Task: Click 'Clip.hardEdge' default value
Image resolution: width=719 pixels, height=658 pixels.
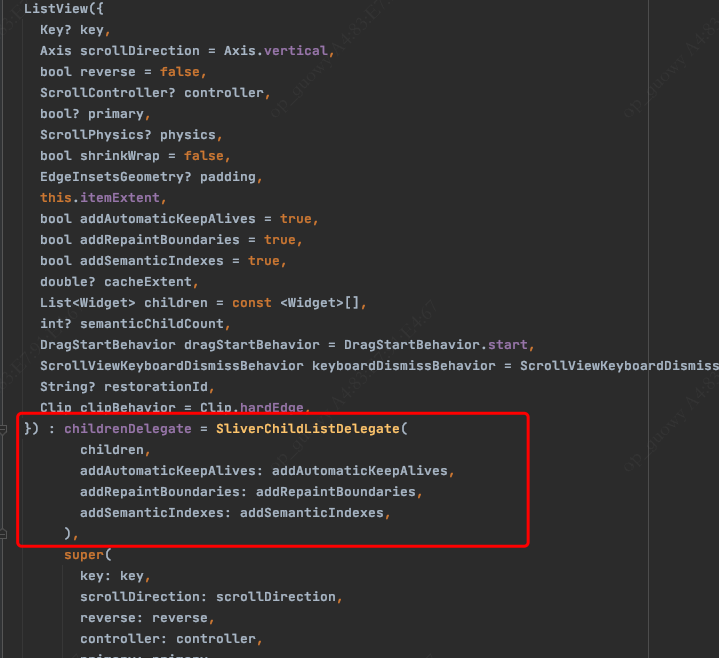Action: [252, 408]
